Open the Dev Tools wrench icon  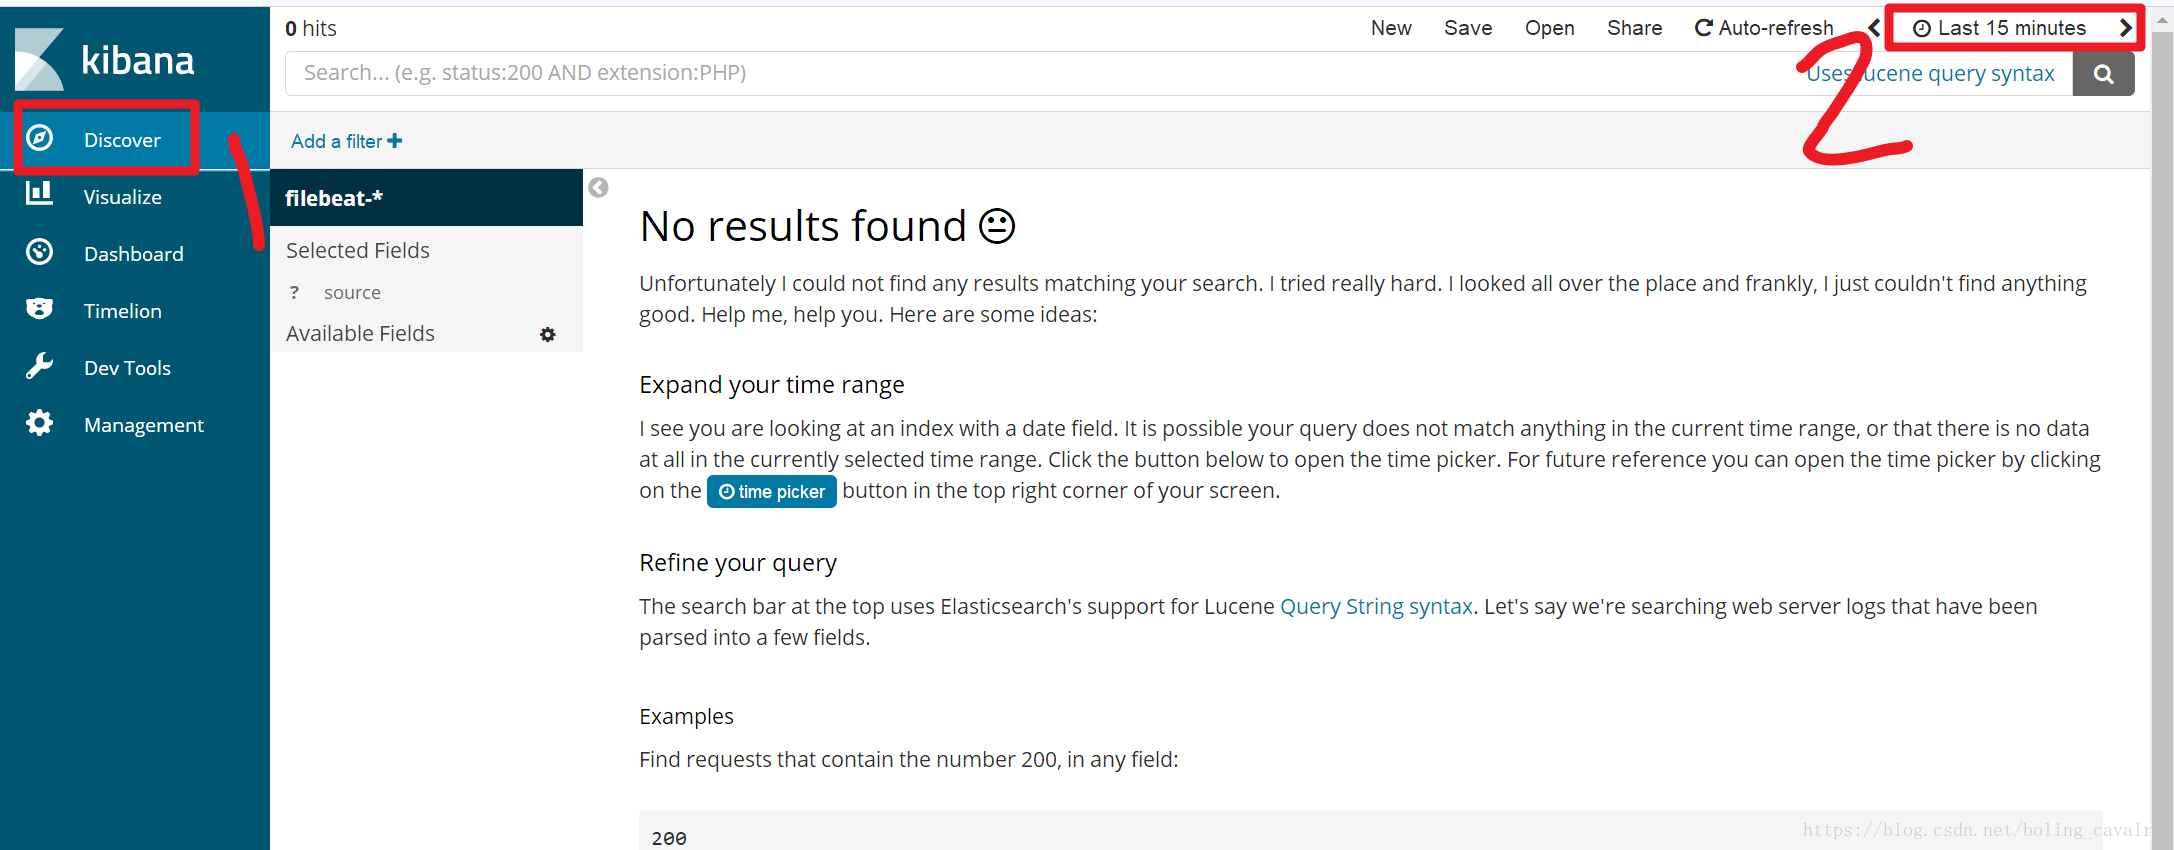39,366
